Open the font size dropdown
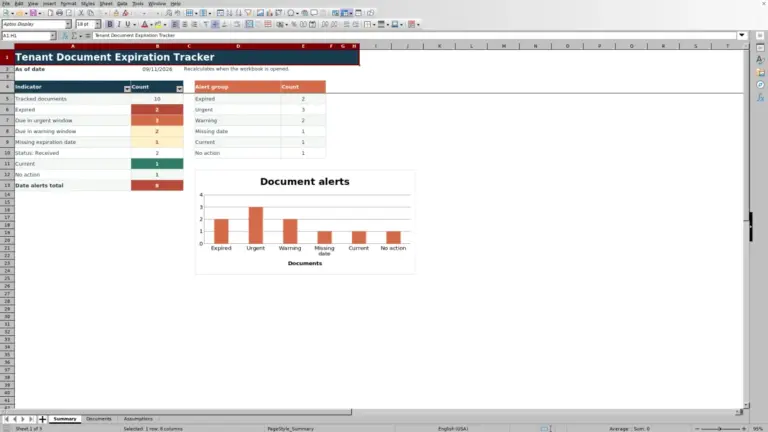This screenshot has width=768, height=432. point(97,24)
